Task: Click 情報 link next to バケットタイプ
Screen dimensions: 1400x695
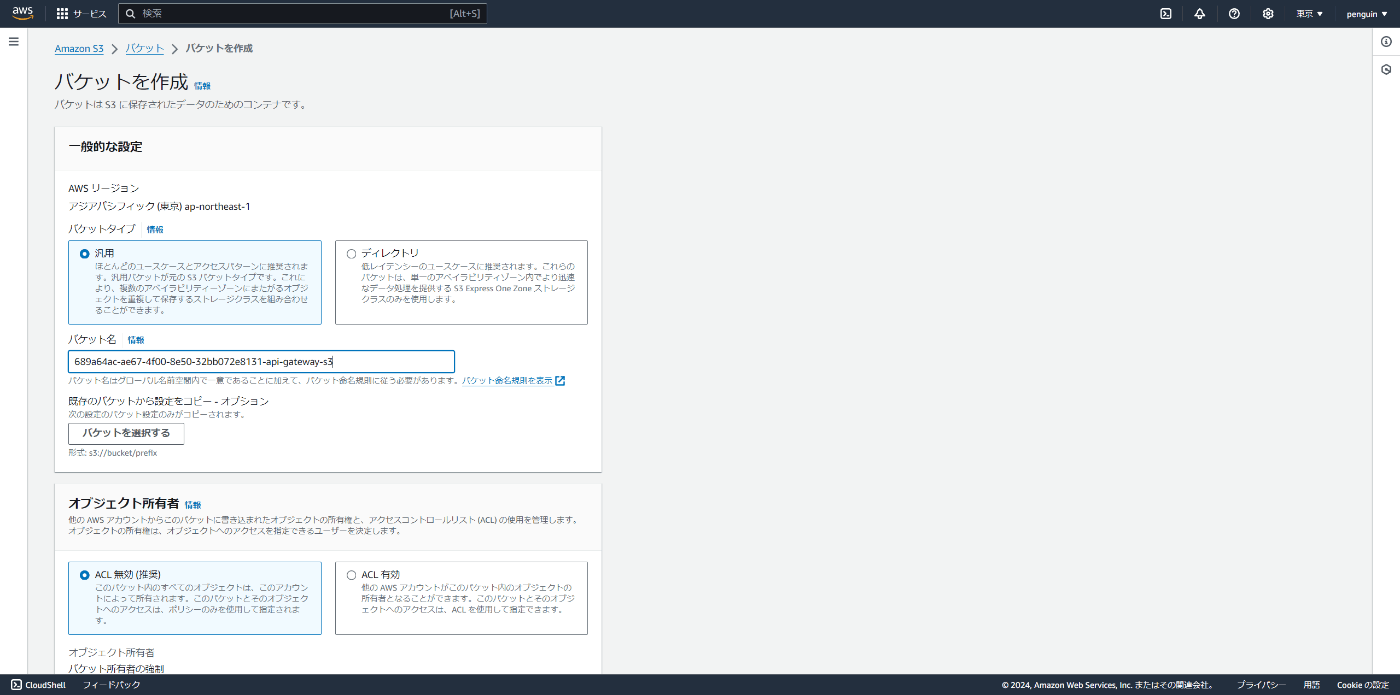Action: coord(155,230)
